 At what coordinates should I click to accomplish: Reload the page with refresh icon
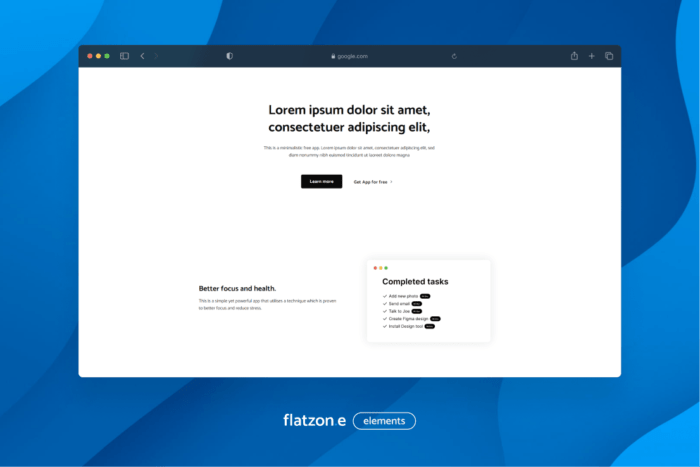[x=455, y=56]
